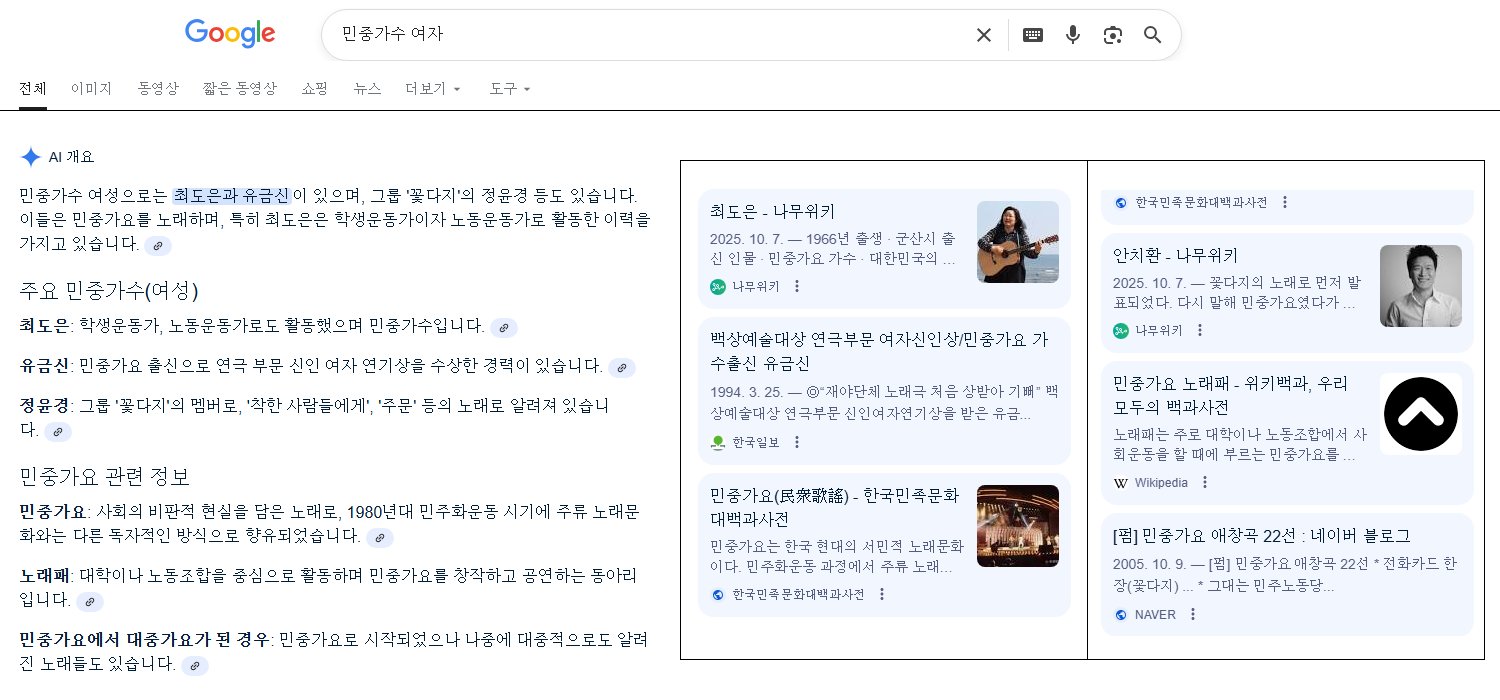Screen dimensions: 1500x700
Task: Switch to the 뉴스 tab
Action: (367, 88)
